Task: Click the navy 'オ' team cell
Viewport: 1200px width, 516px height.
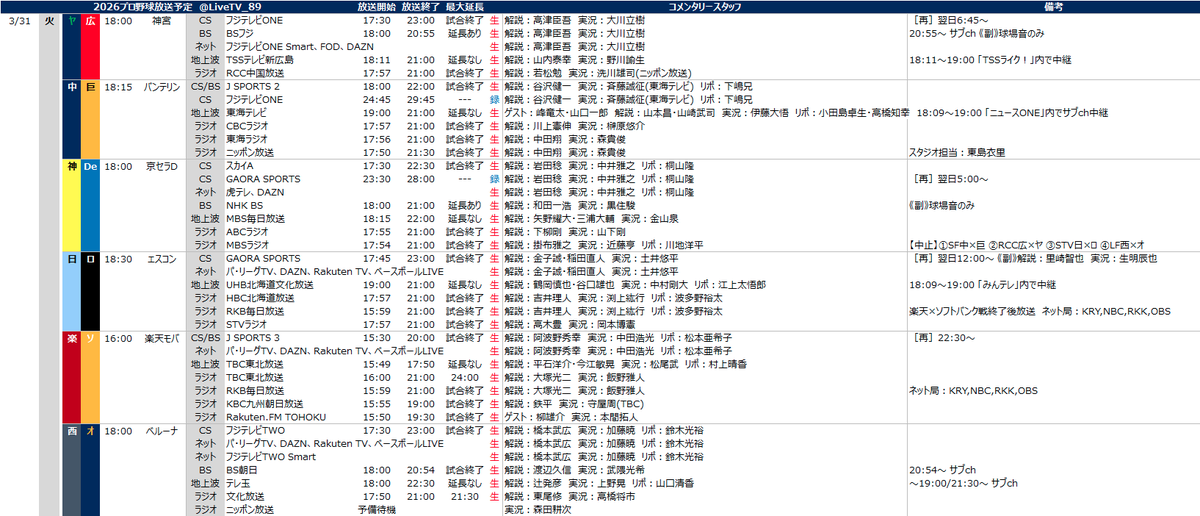Action: pos(89,470)
